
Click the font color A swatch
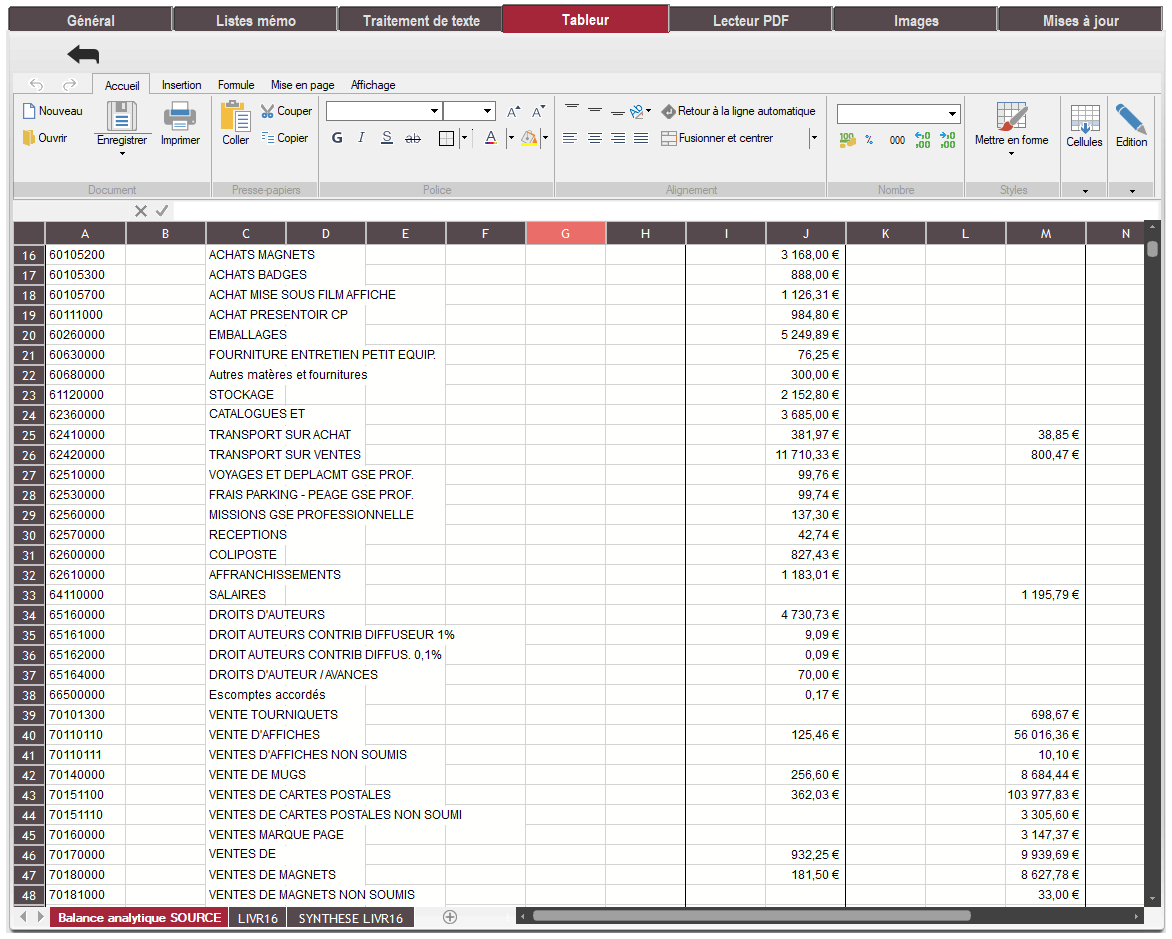click(x=490, y=138)
